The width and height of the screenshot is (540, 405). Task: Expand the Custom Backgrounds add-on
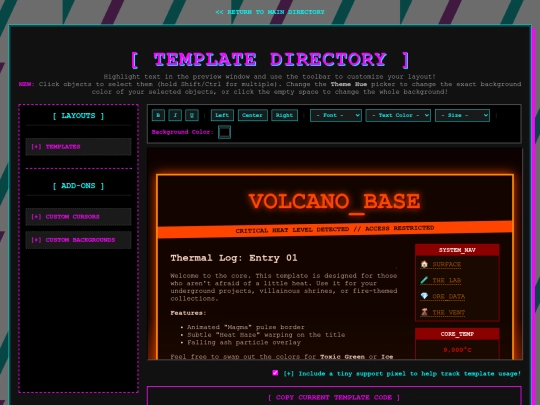pyautogui.click(x=78, y=240)
